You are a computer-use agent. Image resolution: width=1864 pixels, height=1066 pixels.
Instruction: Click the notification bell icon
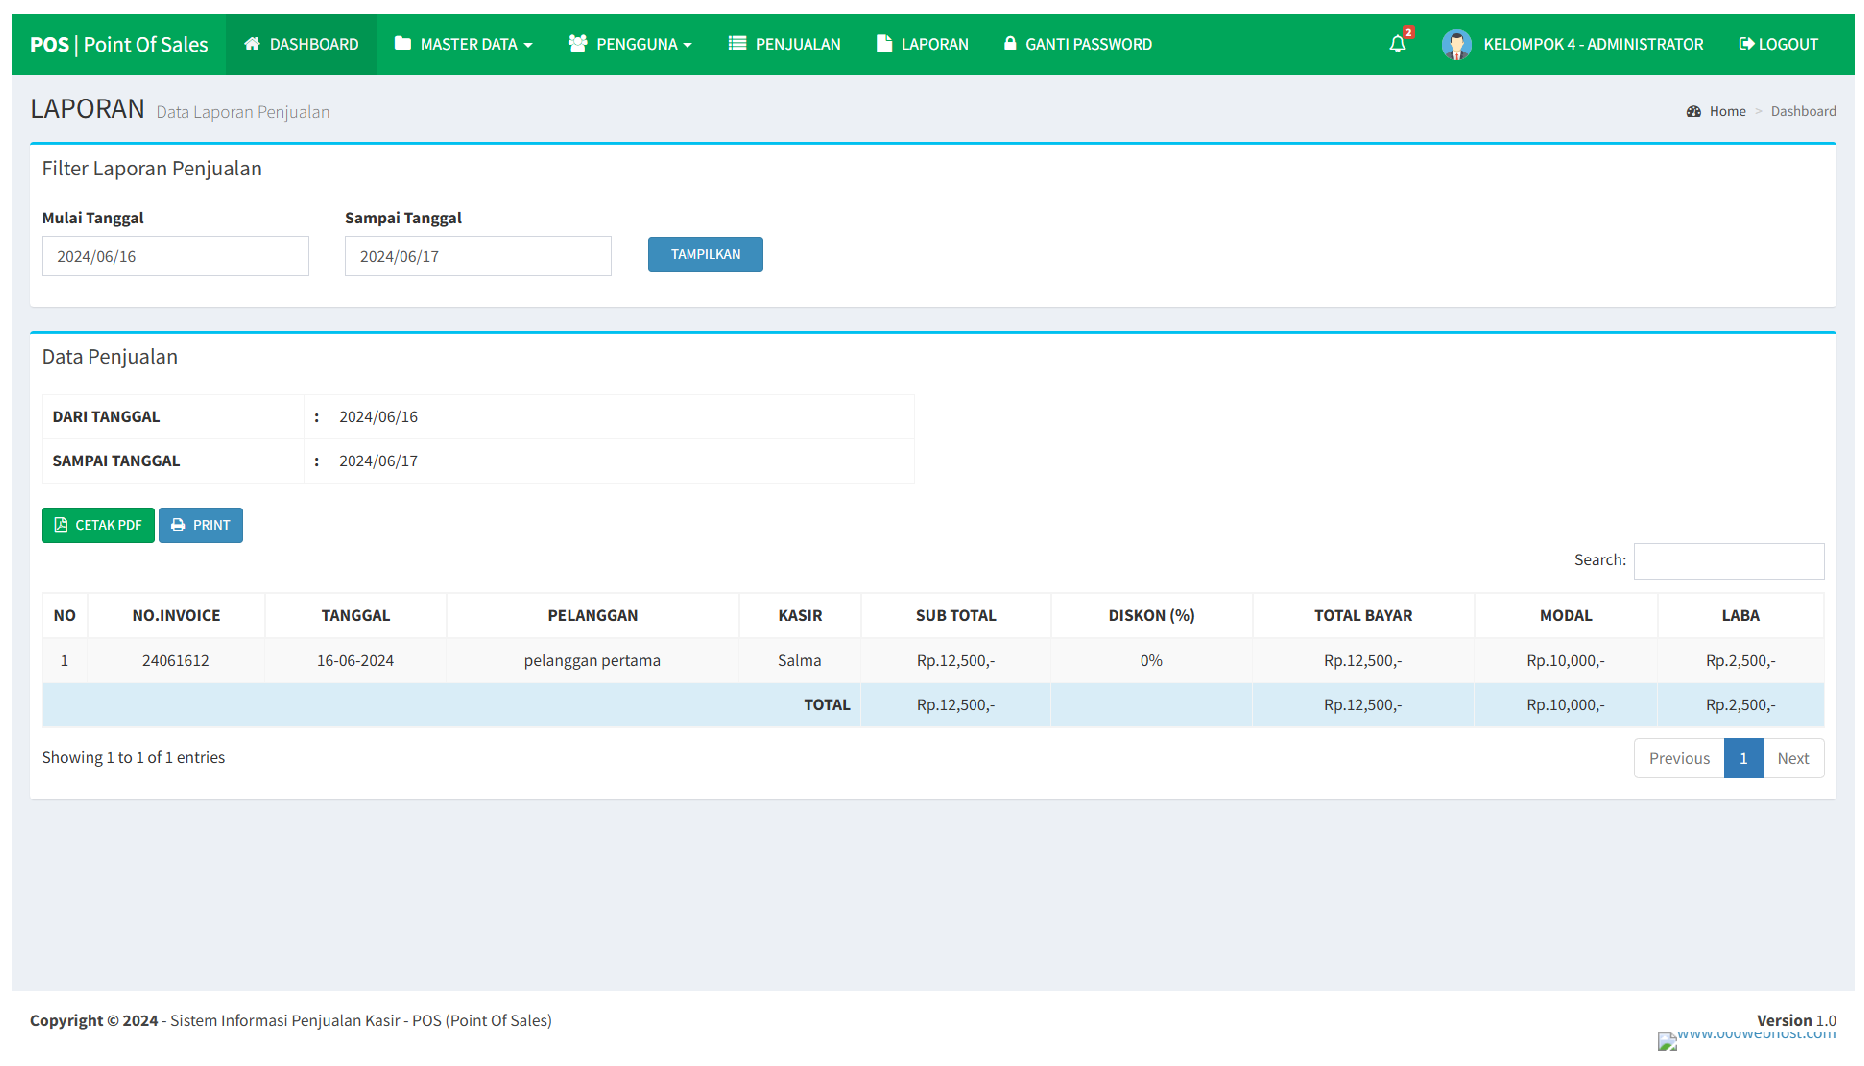pyautogui.click(x=1397, y=44)
